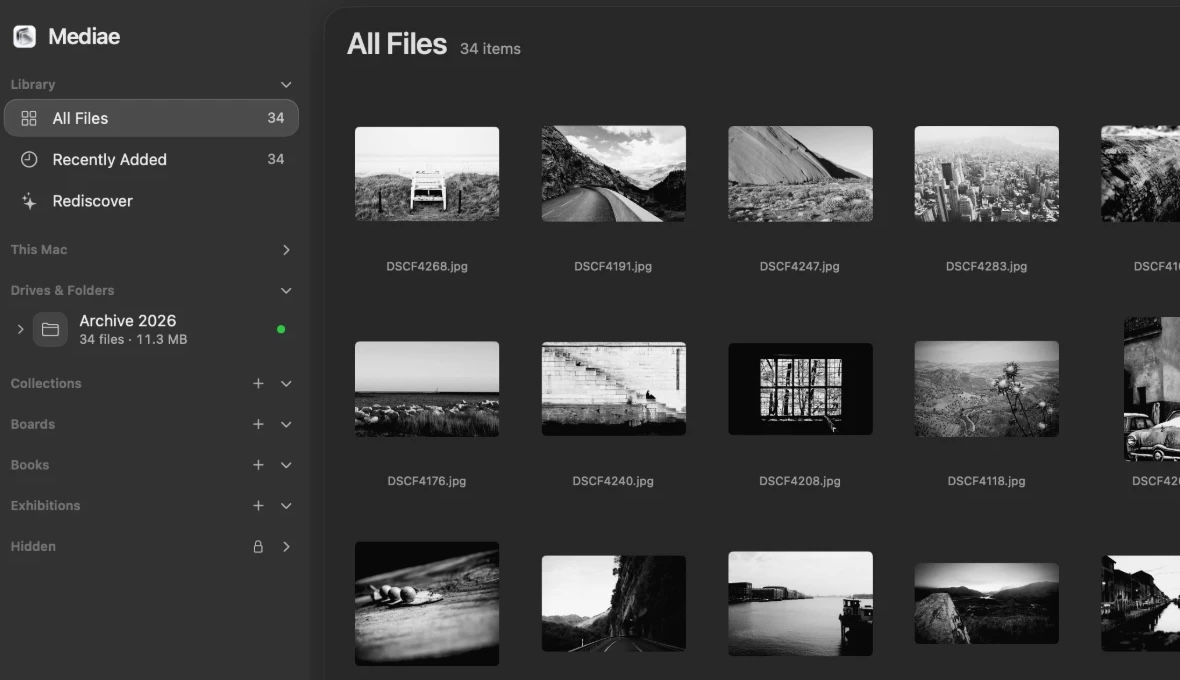Screen dimensions: 1180x680
Task: Click the Hidden section header
Action: tap(33, 547)
